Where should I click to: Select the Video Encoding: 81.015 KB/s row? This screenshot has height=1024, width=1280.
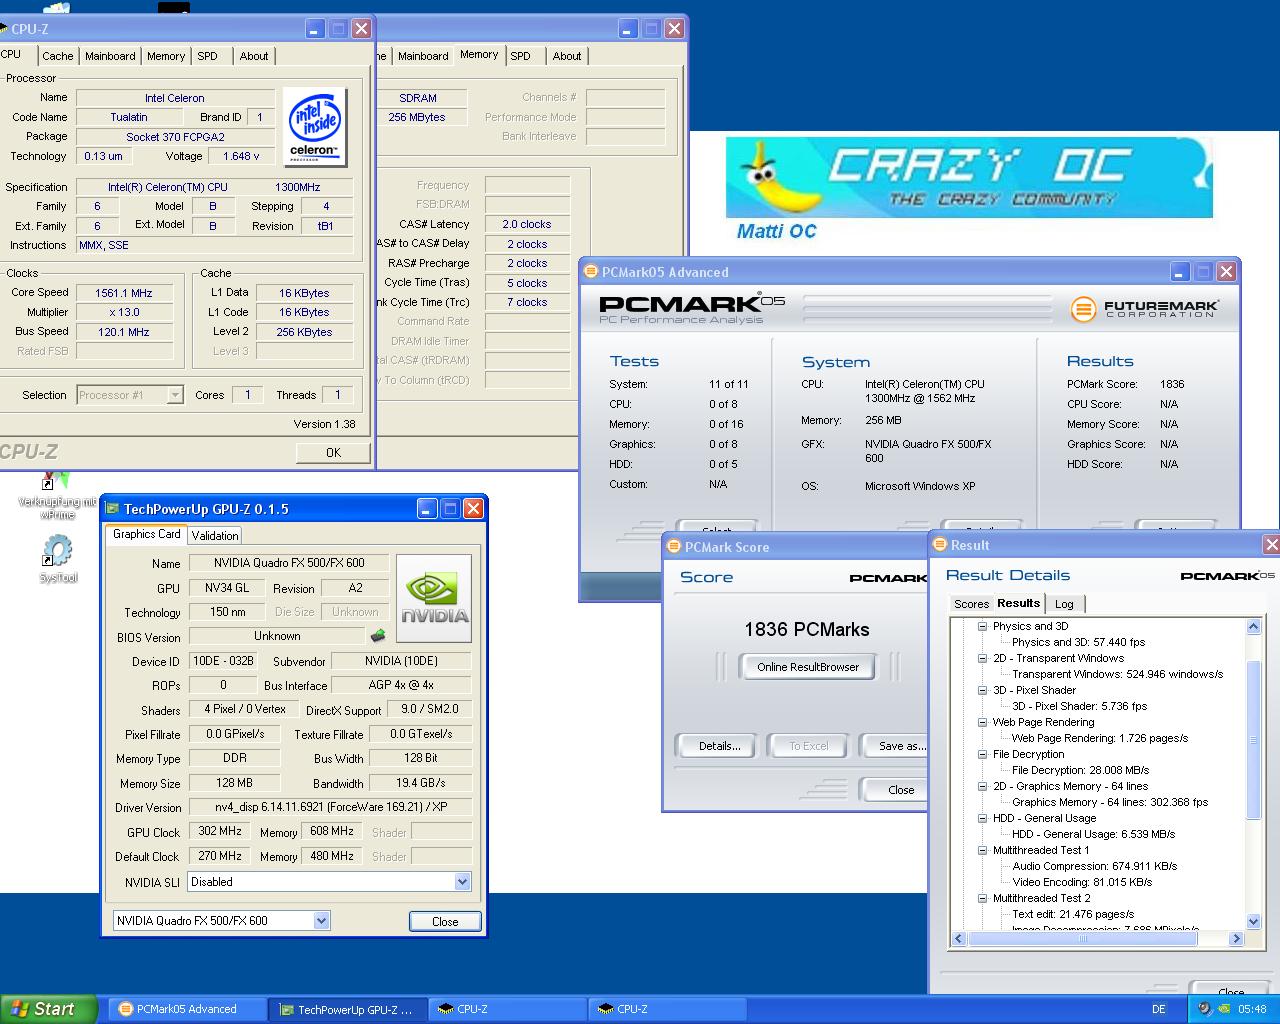(x=1082, y=882)
